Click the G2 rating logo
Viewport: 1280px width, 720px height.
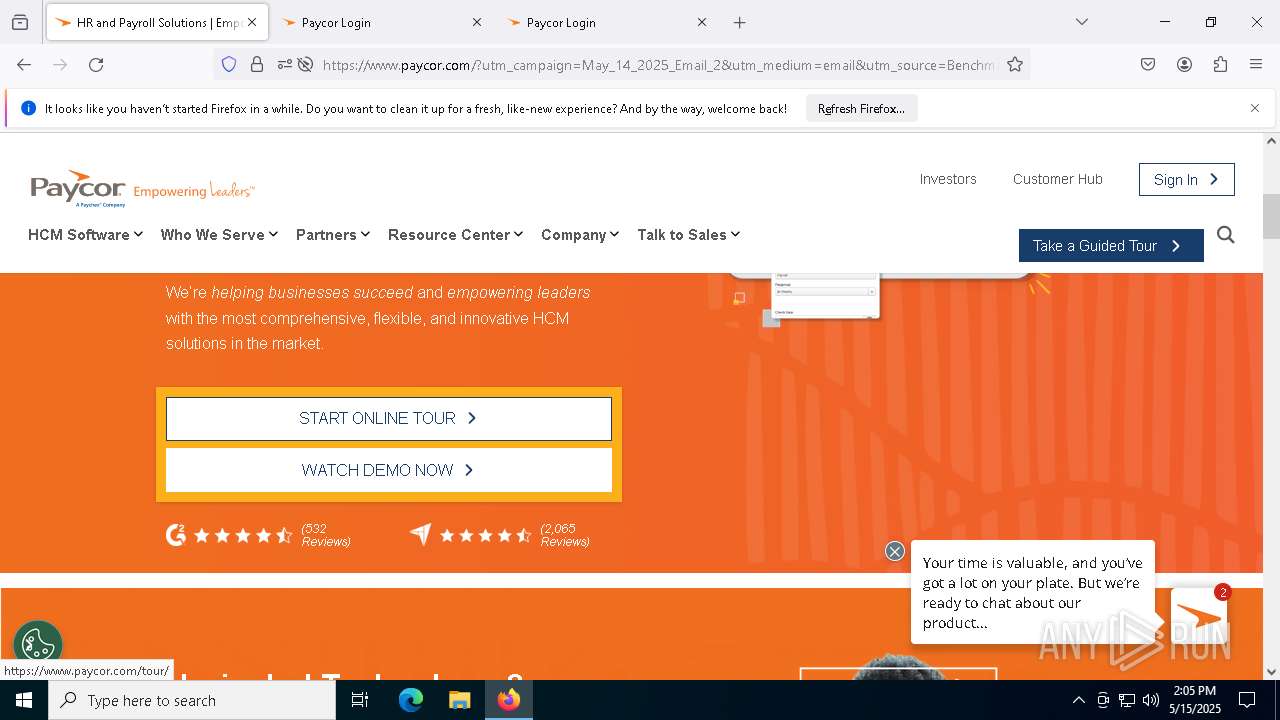click(x=176, y=535)
